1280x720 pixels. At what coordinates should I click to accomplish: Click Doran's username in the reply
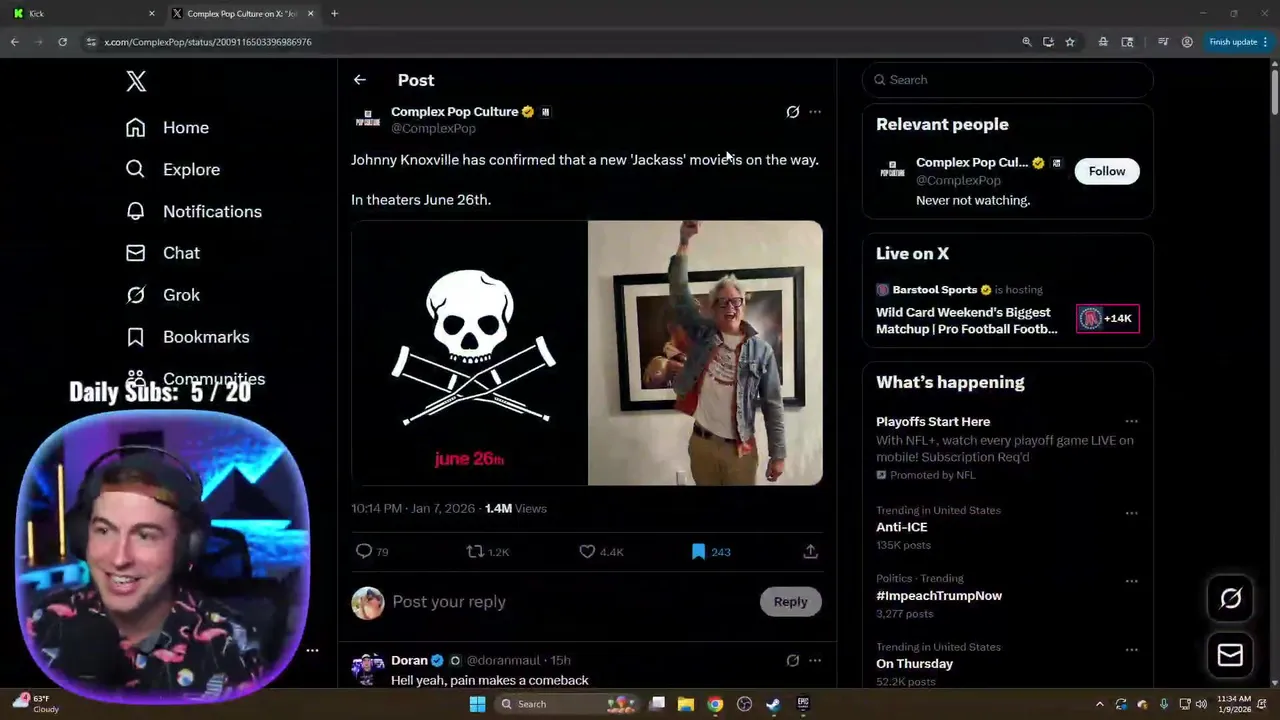(x=409, y=661)
